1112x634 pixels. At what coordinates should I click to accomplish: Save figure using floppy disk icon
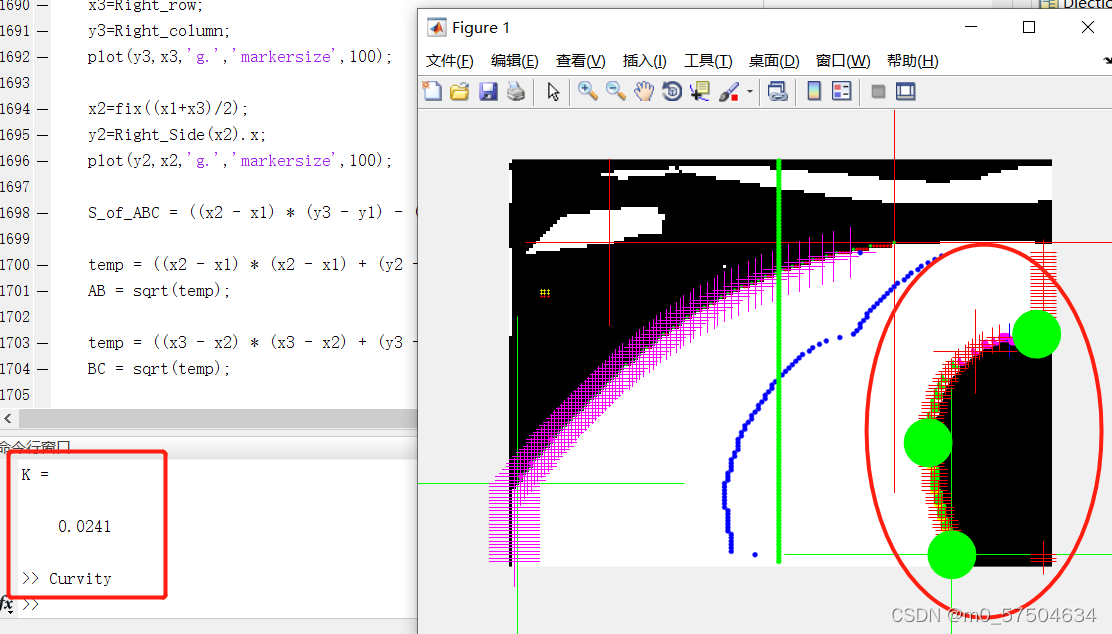tap(488, 91)
